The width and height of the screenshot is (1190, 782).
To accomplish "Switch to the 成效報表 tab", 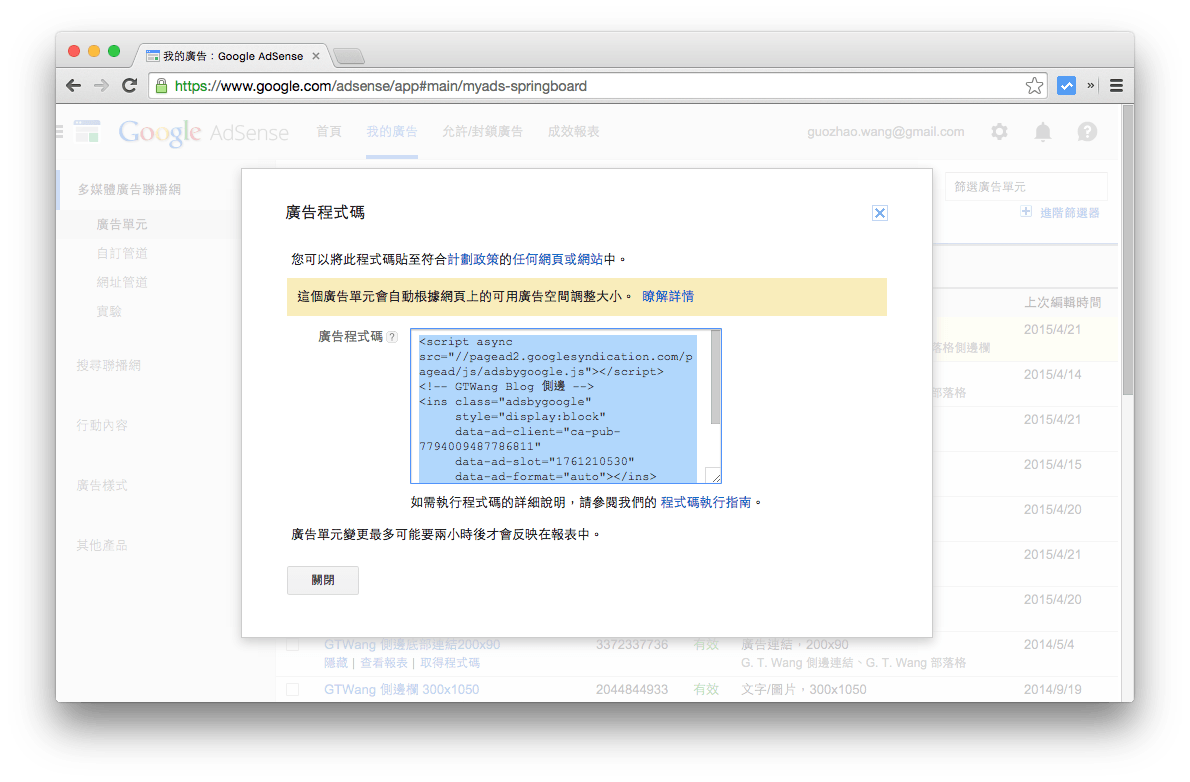I will point(573,132).
